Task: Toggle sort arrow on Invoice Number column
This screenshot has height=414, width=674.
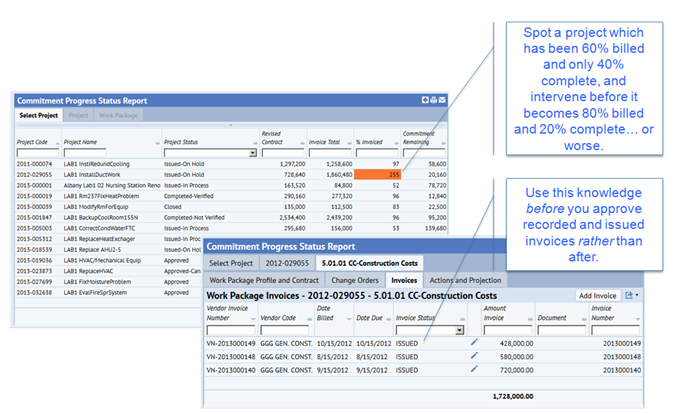Action: [x=637, y=319]
